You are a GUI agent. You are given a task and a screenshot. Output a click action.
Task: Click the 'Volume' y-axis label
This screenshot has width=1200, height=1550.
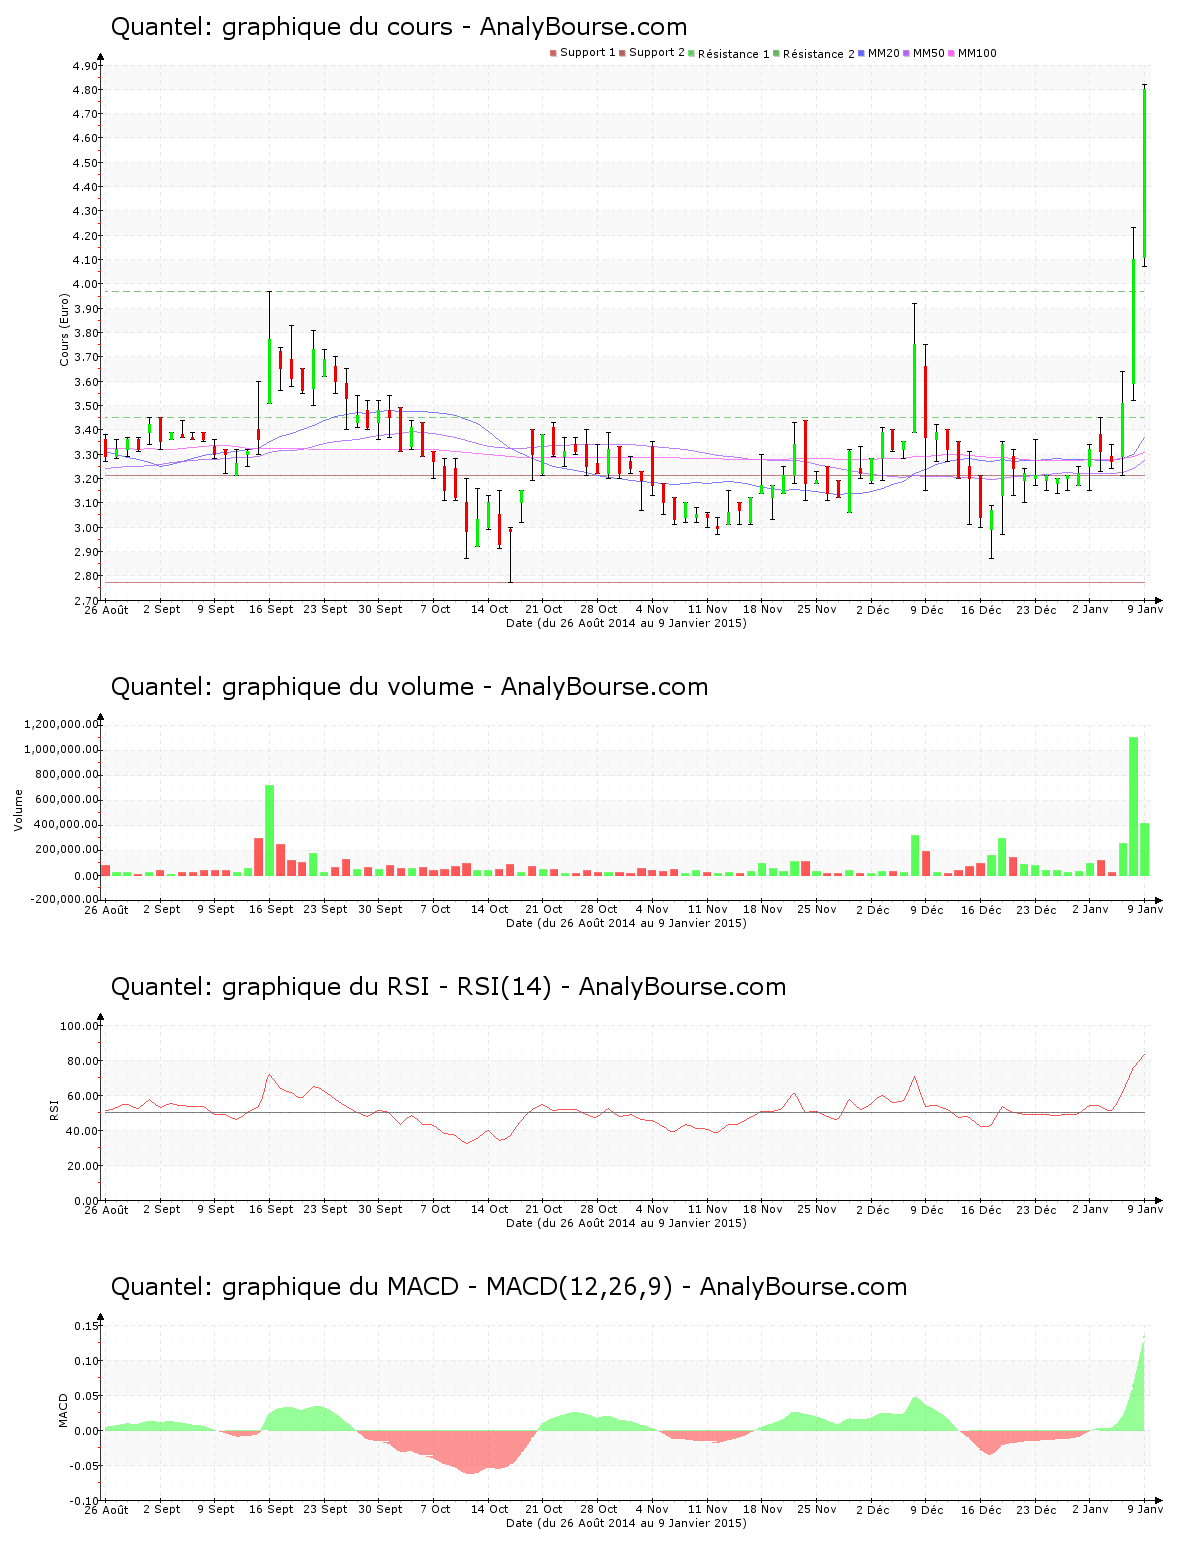coord(18,810)
